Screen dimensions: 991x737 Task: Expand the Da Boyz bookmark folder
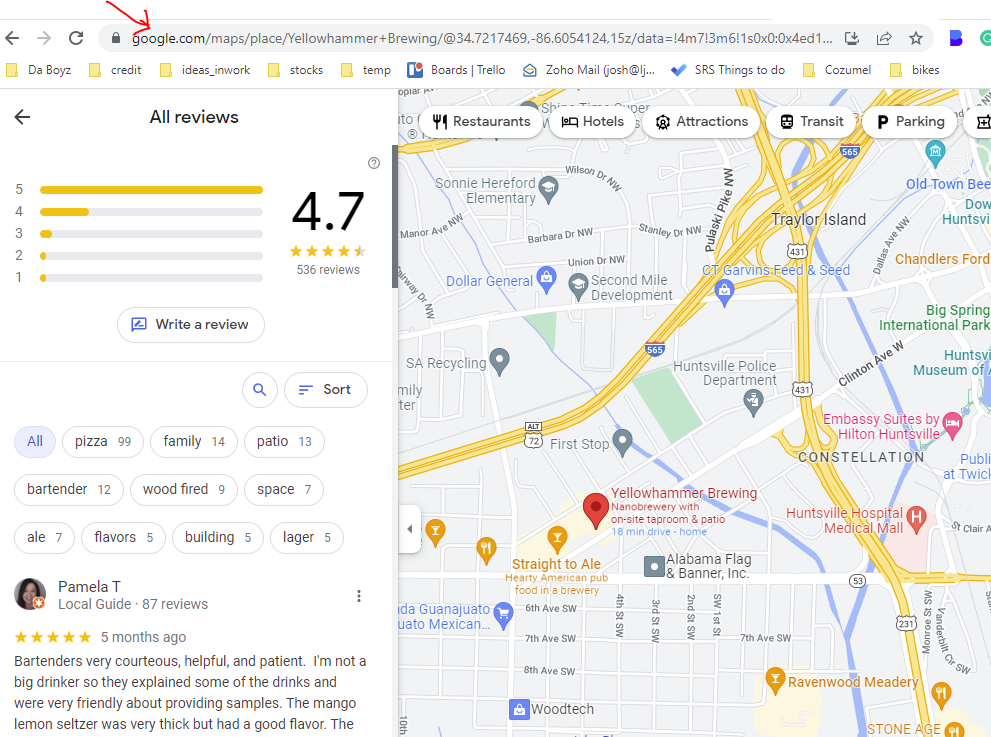39,70
